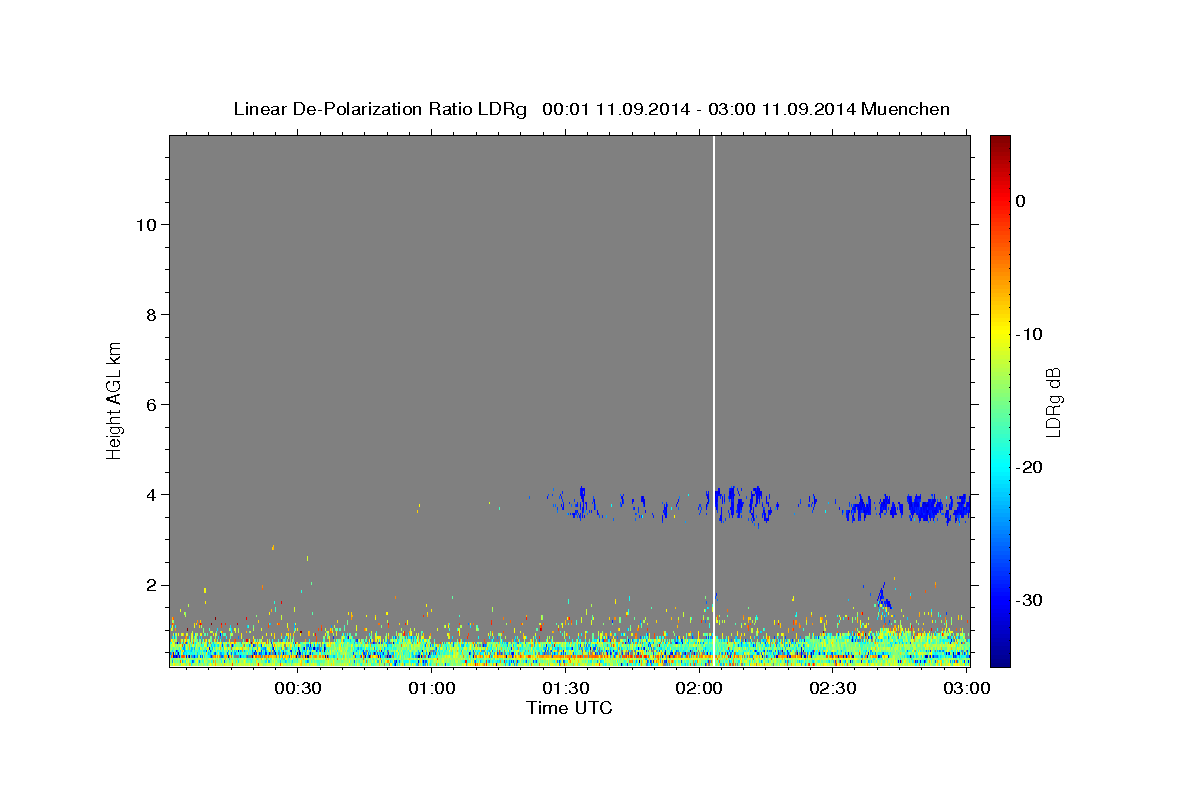This screenshot has width=1200, height=800.
Task: Click the 03:00 time tick label
Action: point(966,688)
